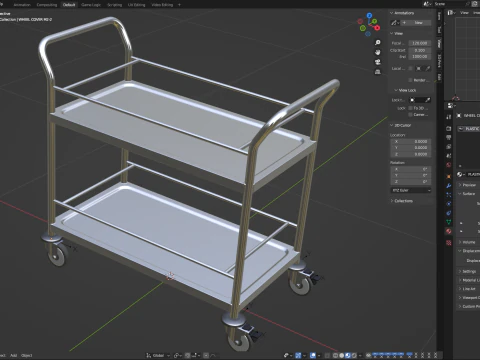Image resolution: width=480 pixels, height=360 pixels.
Task: Enable the Local Camera checkbox
Action: (x=410, y=68)
